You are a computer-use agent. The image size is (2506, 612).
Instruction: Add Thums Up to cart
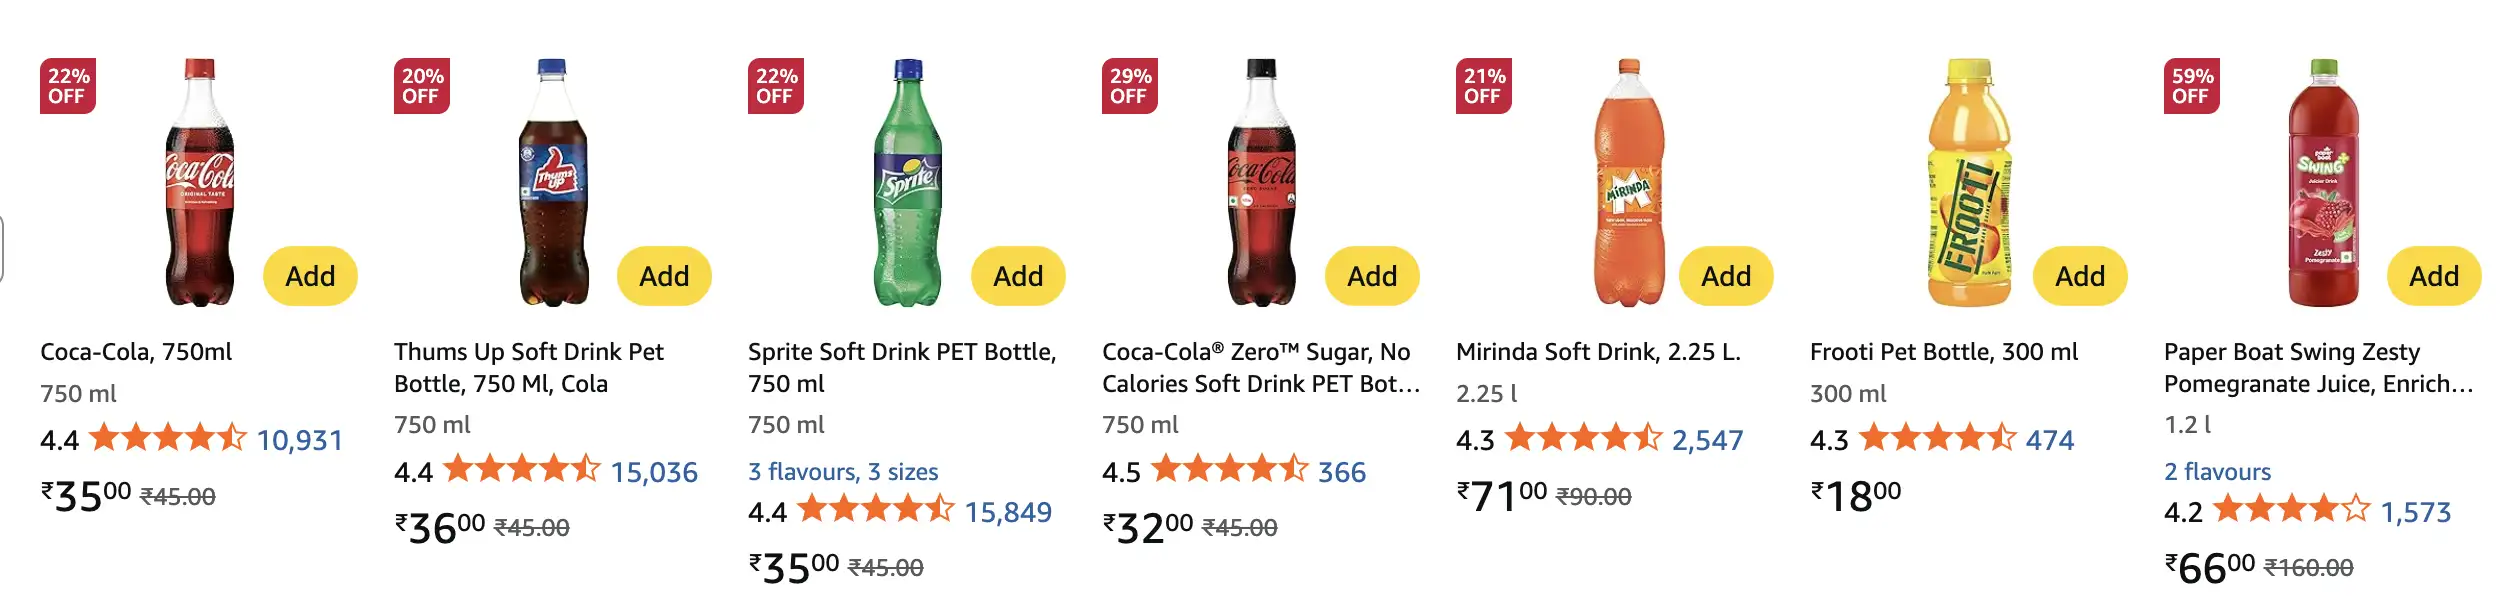pyautogui.click(x=665, y=276)
